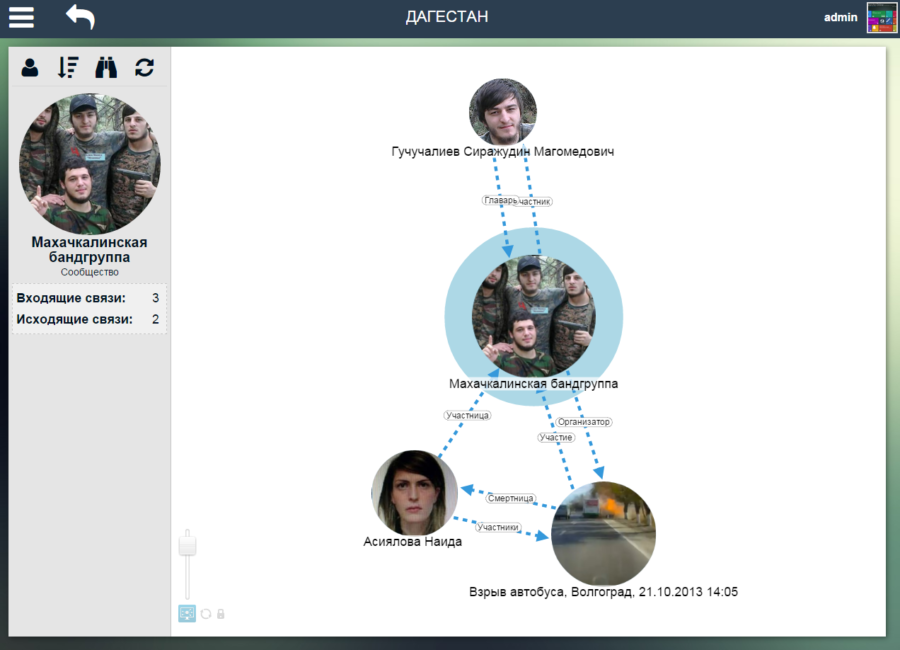
Task: Click the Участница link label
Action: click(467, 415)
